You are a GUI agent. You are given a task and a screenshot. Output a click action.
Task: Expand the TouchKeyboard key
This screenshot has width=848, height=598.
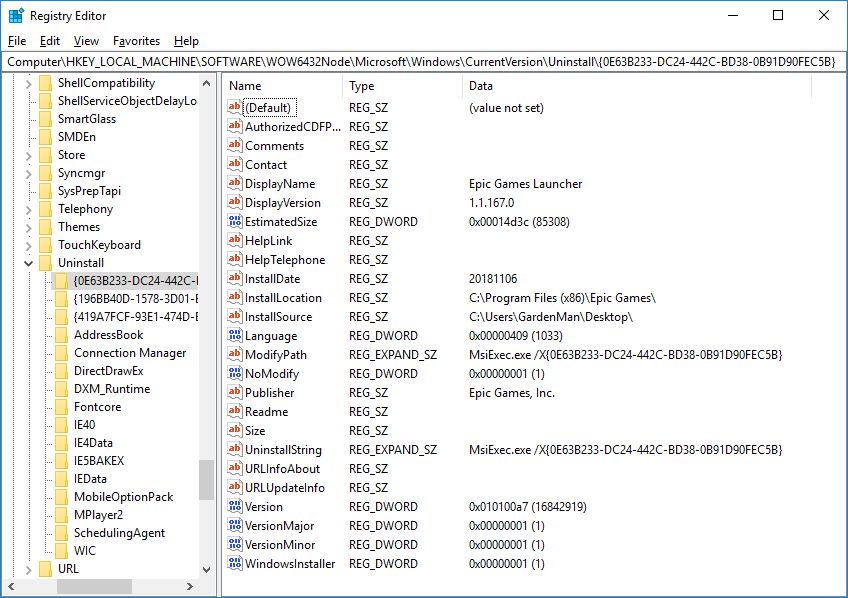click(29, 245)
